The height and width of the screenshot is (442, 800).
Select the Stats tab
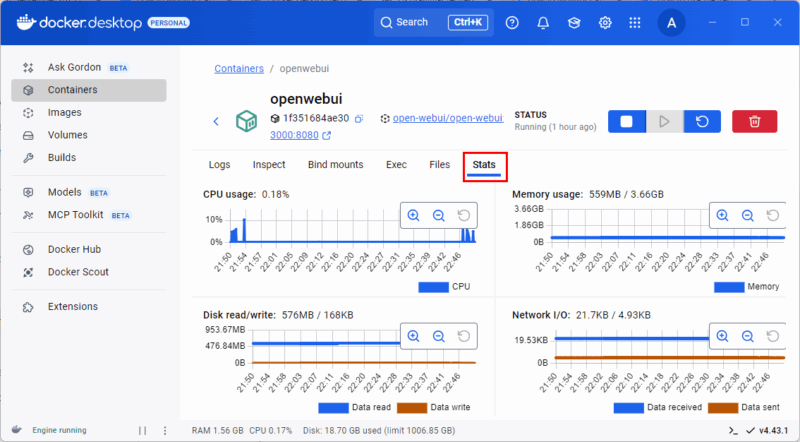(x=484, y=165)
